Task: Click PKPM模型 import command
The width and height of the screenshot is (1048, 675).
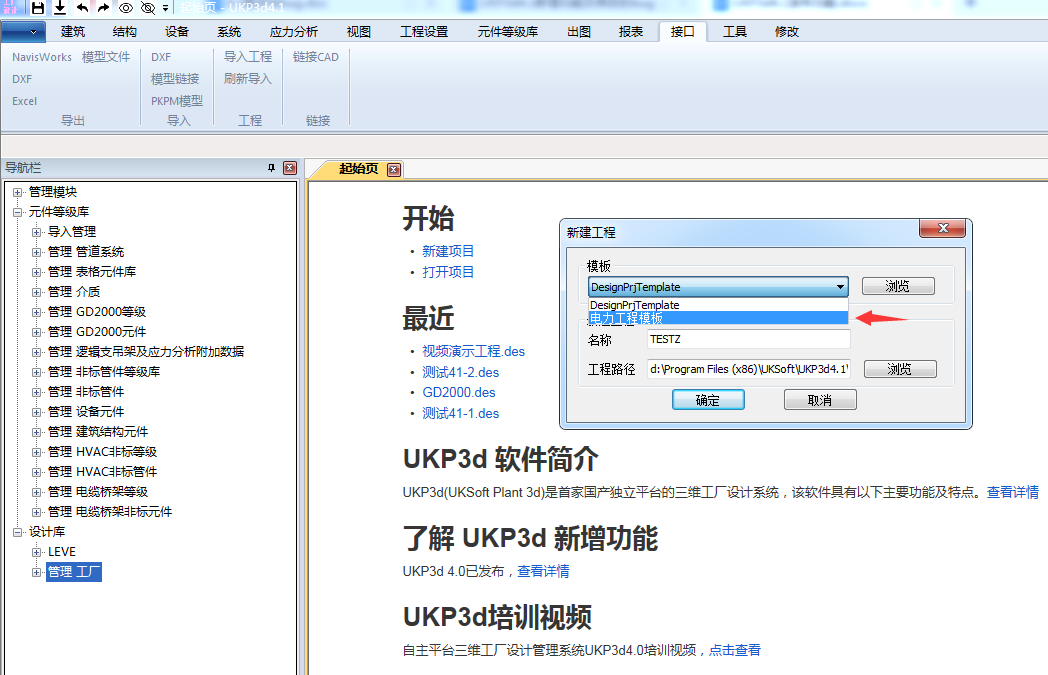Action: (x=176, y=101)
